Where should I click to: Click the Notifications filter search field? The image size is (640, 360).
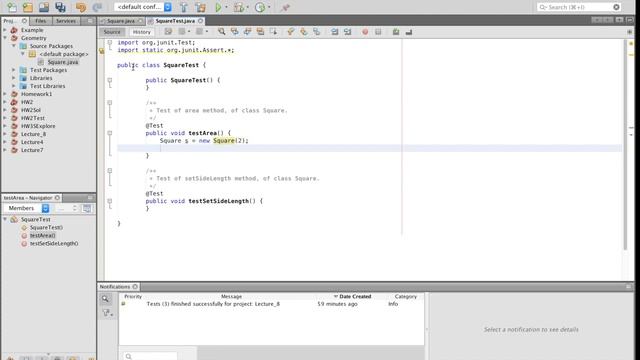tap(149, 356)
